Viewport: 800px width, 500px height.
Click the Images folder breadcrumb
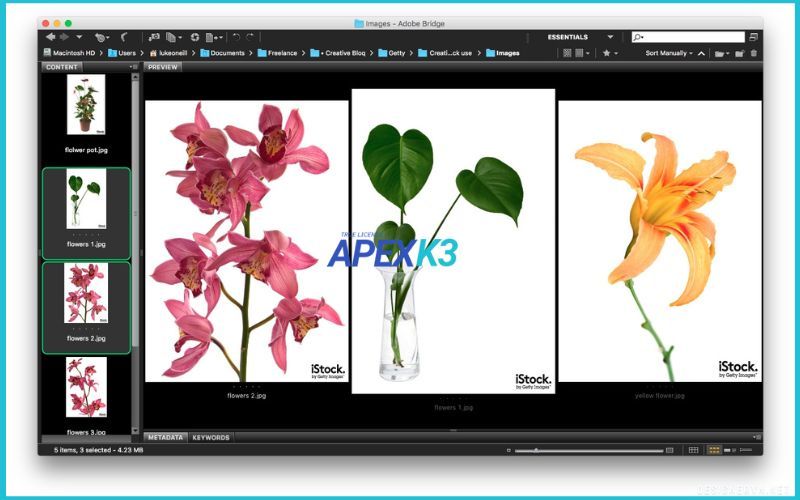click(503, 53)
